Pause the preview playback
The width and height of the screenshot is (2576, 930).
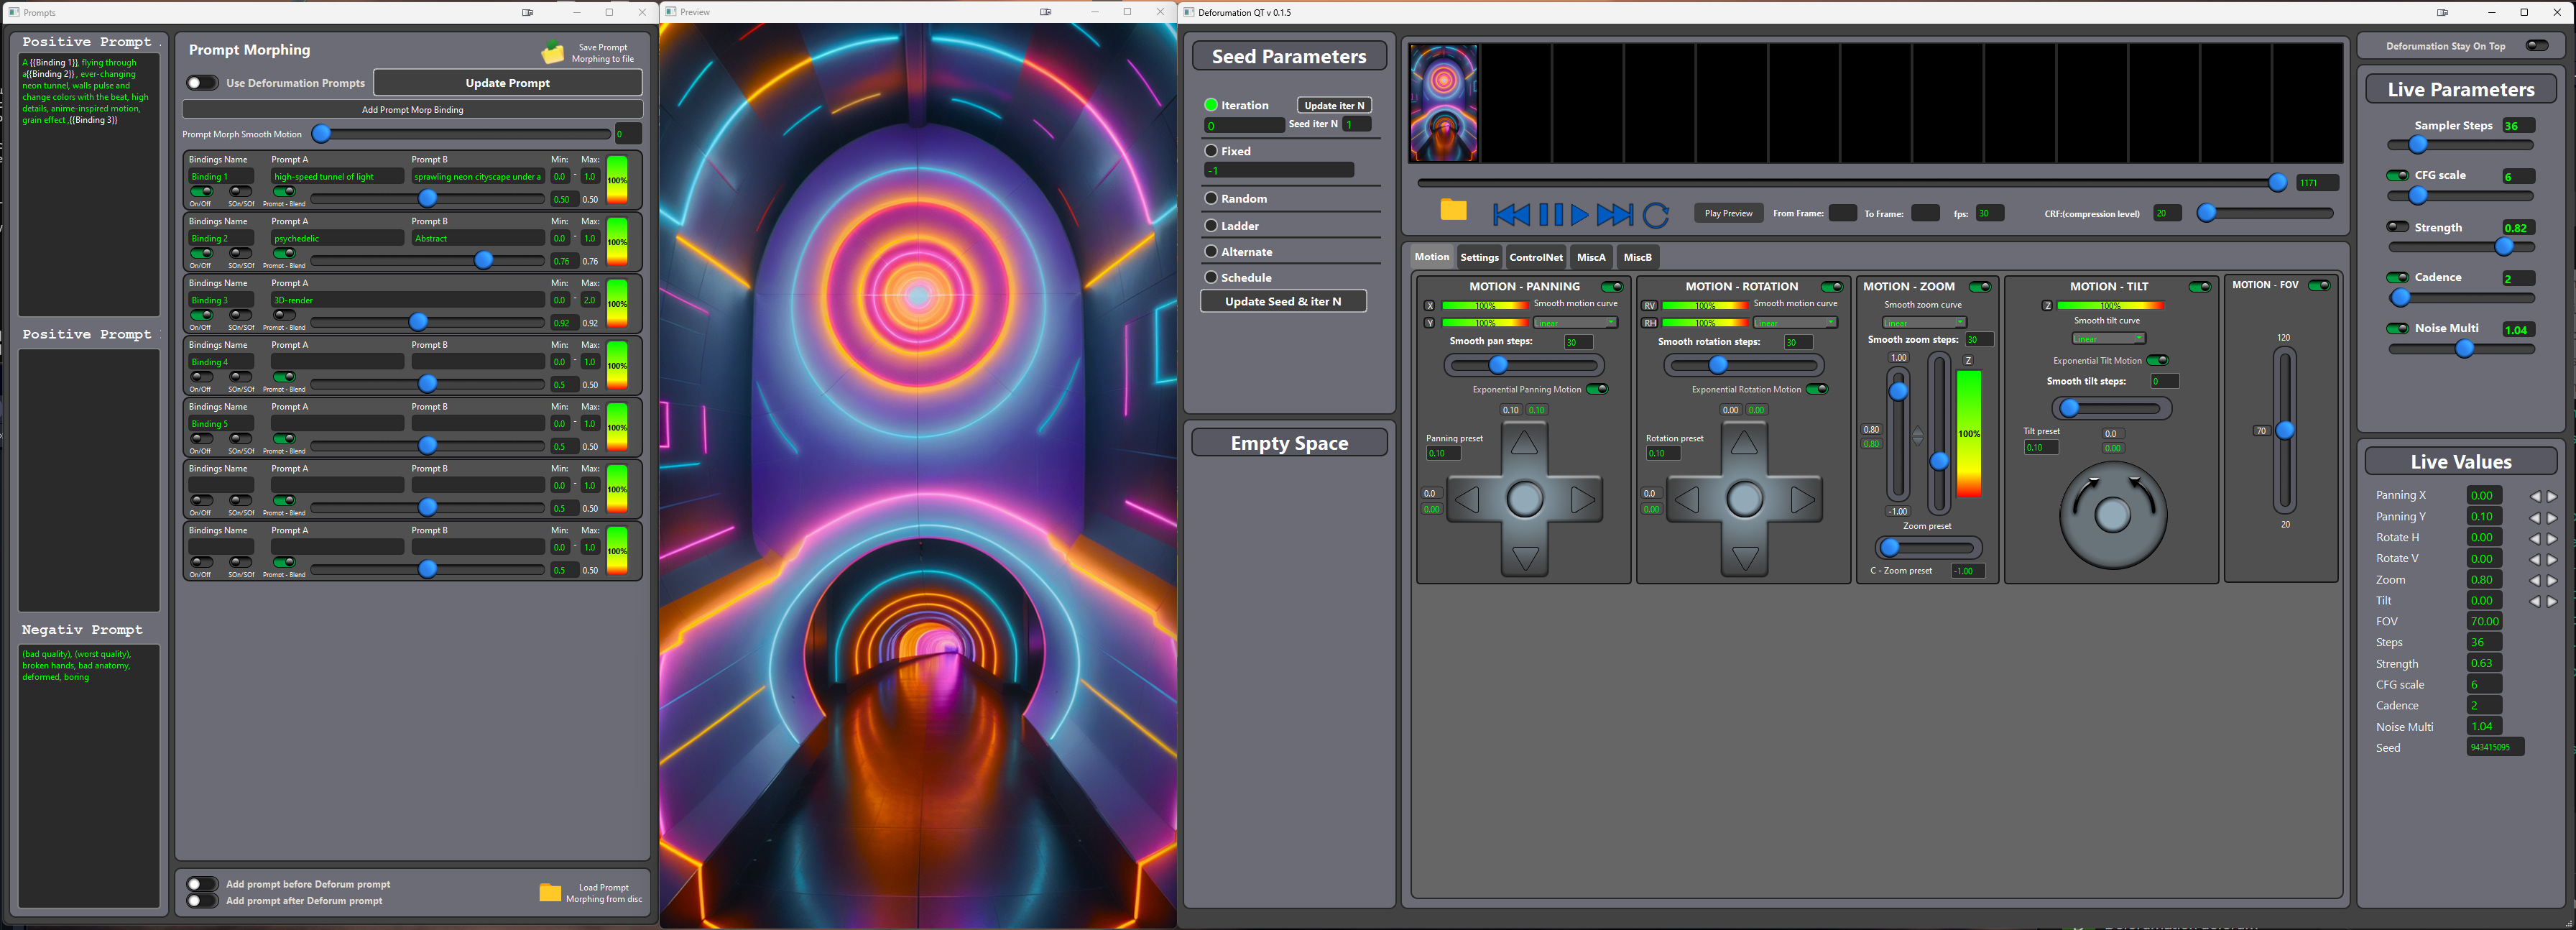click(1551, 214)
